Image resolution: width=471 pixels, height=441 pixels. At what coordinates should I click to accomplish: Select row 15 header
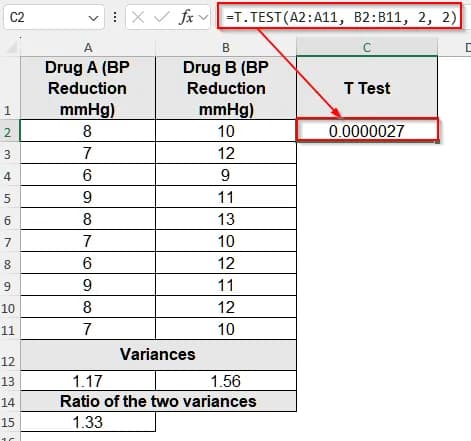(10, 422)
